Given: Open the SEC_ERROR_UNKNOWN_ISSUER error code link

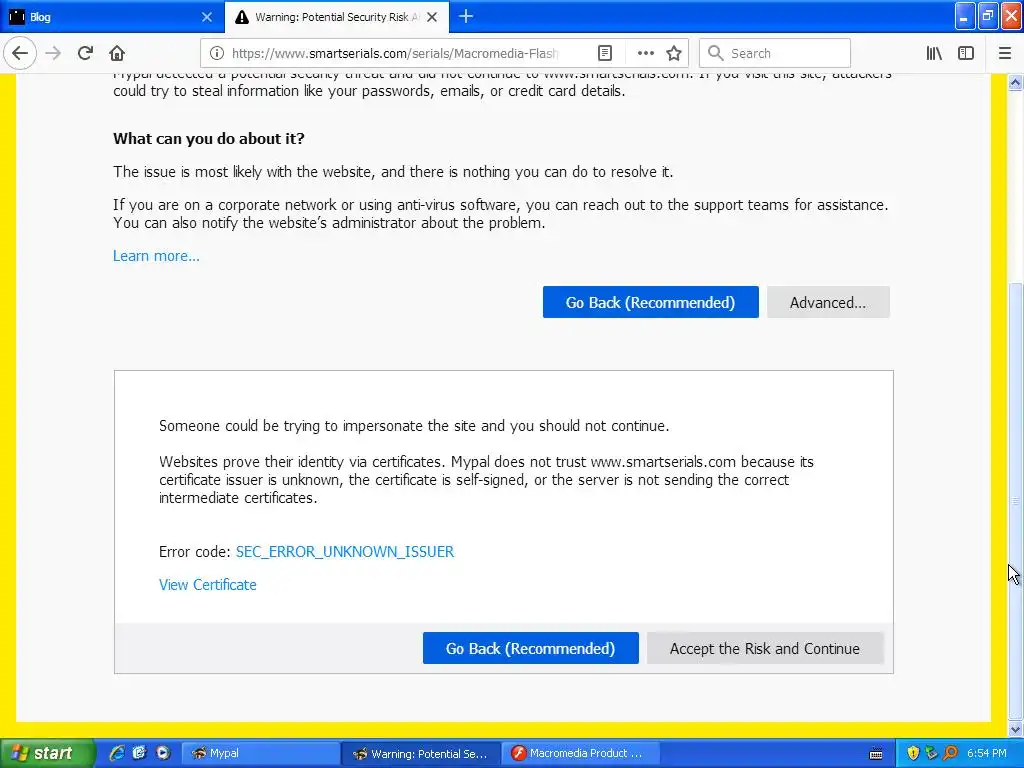Looking at the screenshot, I should pyautogui.click(x=345, y=552).
